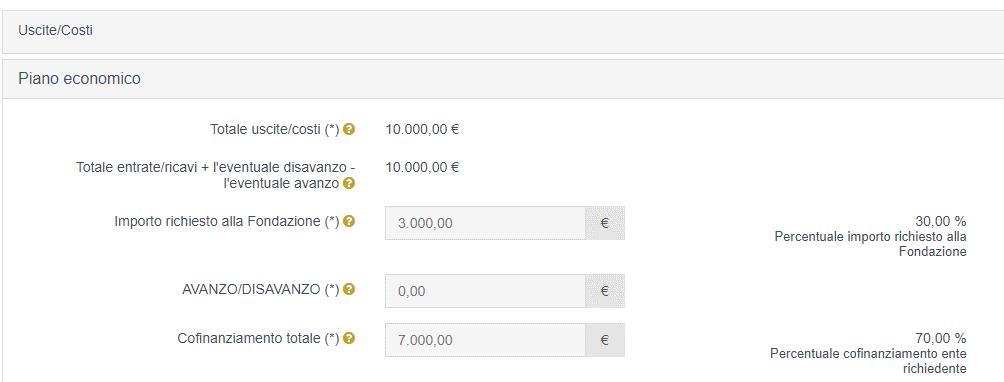This screenshot has height=382, width=1004.
Task: Click the AVANZO/DISAVANZO (*) label text
Action: click(261, 289)
